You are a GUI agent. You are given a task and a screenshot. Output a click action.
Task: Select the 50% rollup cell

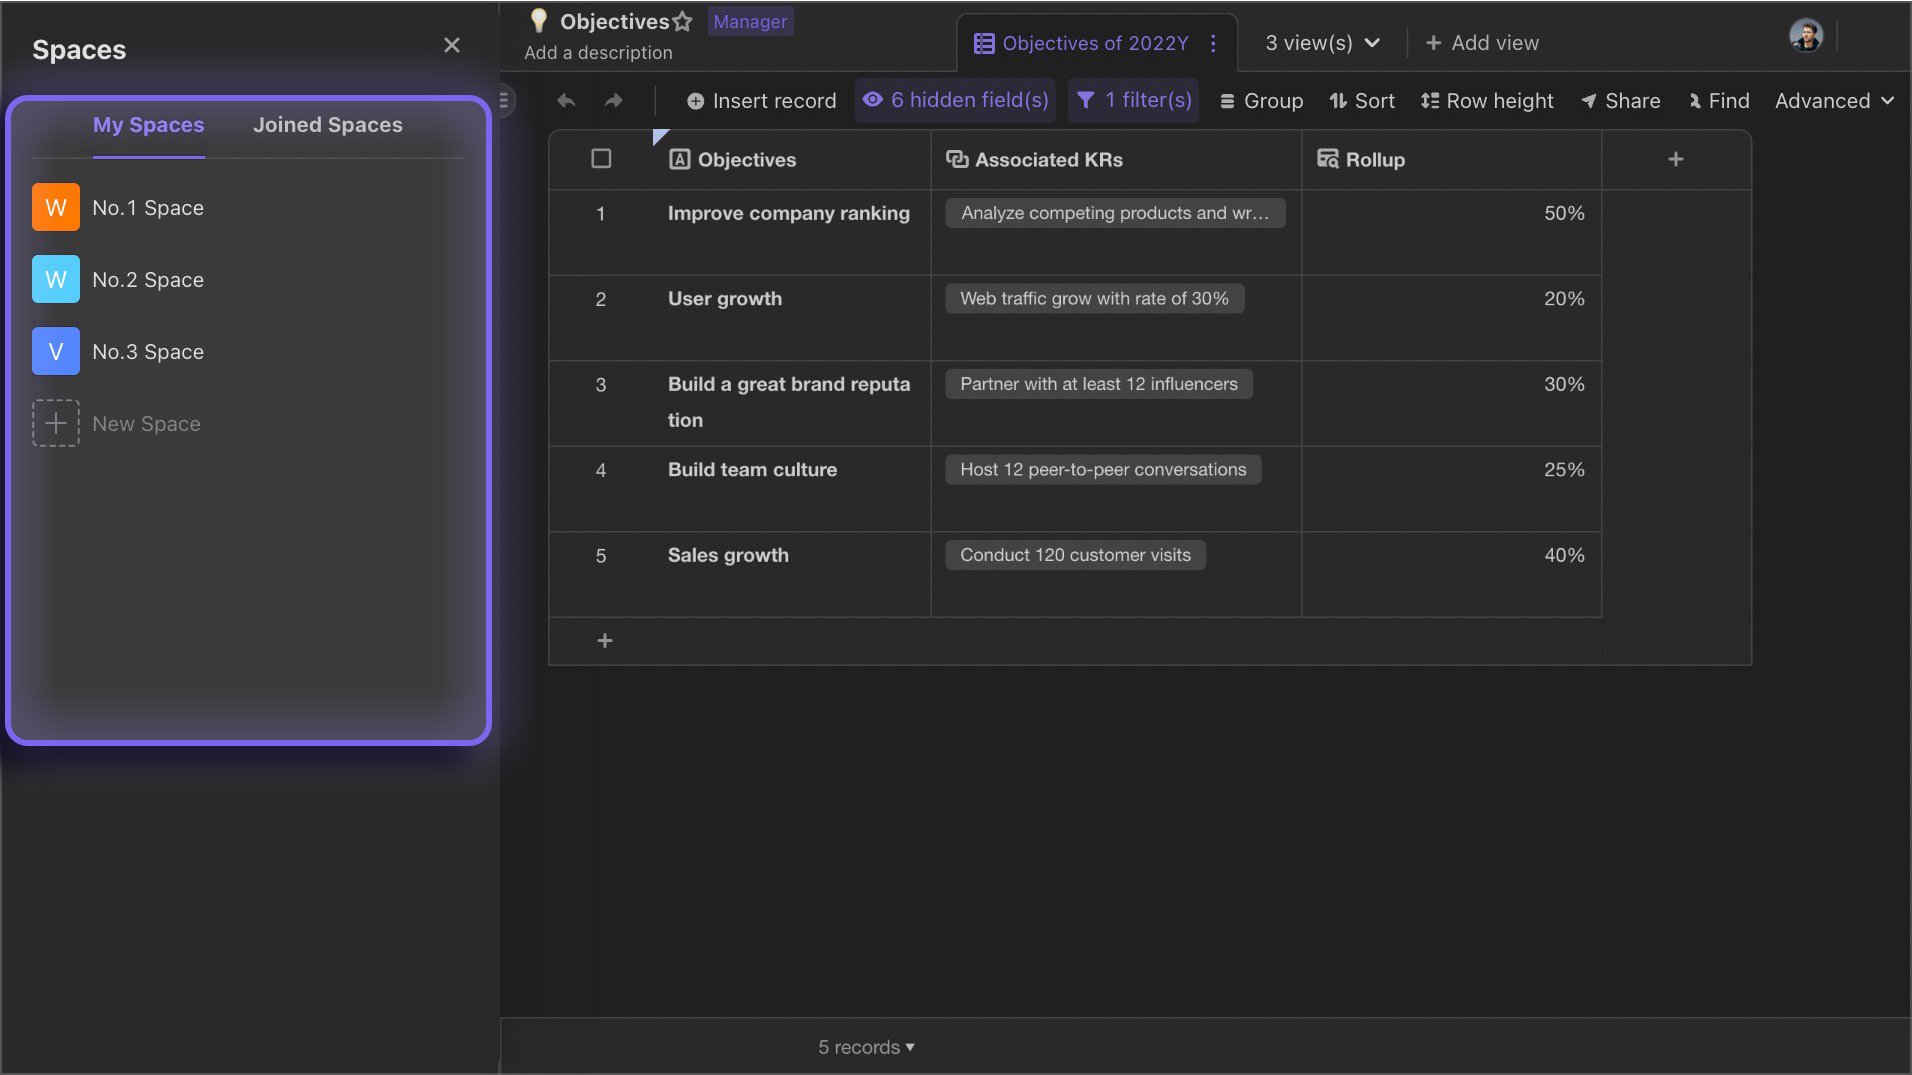[1451, 233]
